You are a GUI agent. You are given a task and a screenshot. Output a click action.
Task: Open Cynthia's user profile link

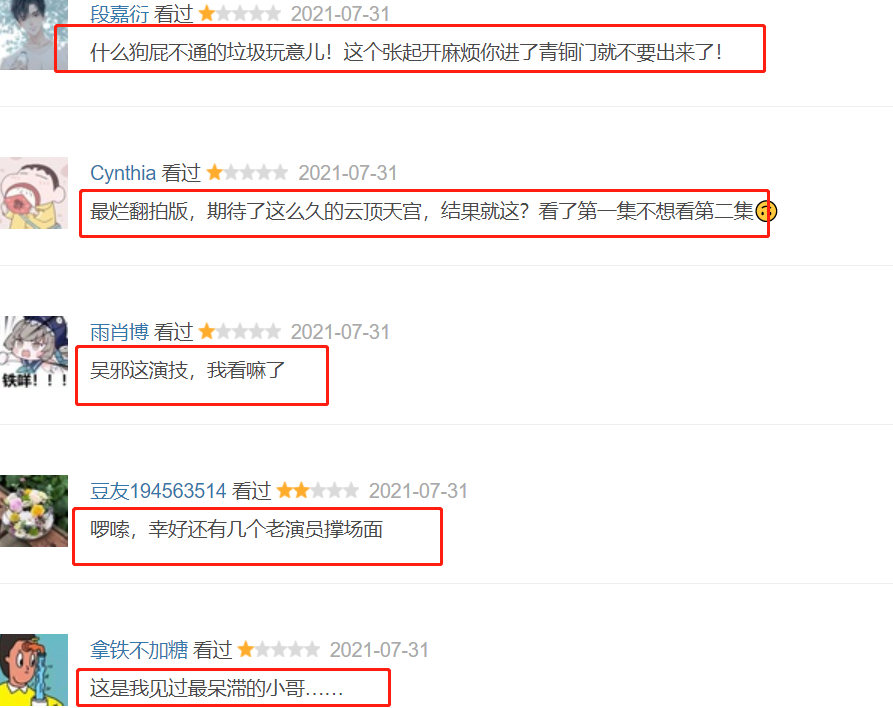click(123, 173)
